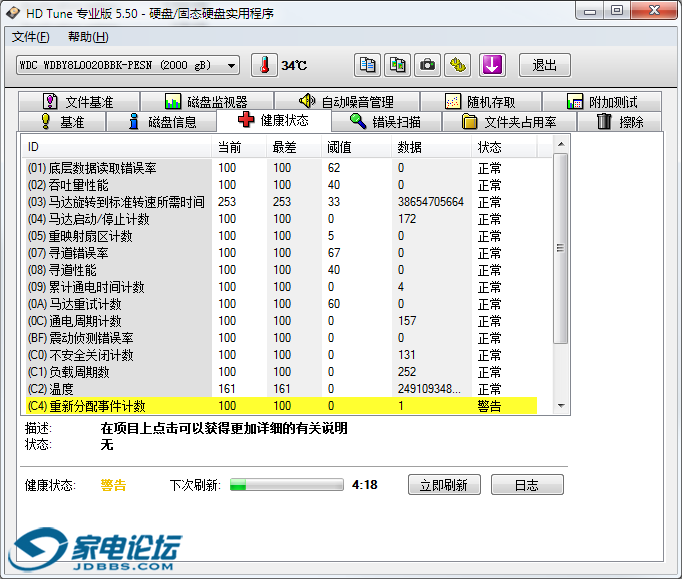Screen dimensions: 682x579
Task: Switch to the 磁盘信息 tab
Action: click(162, 122)
